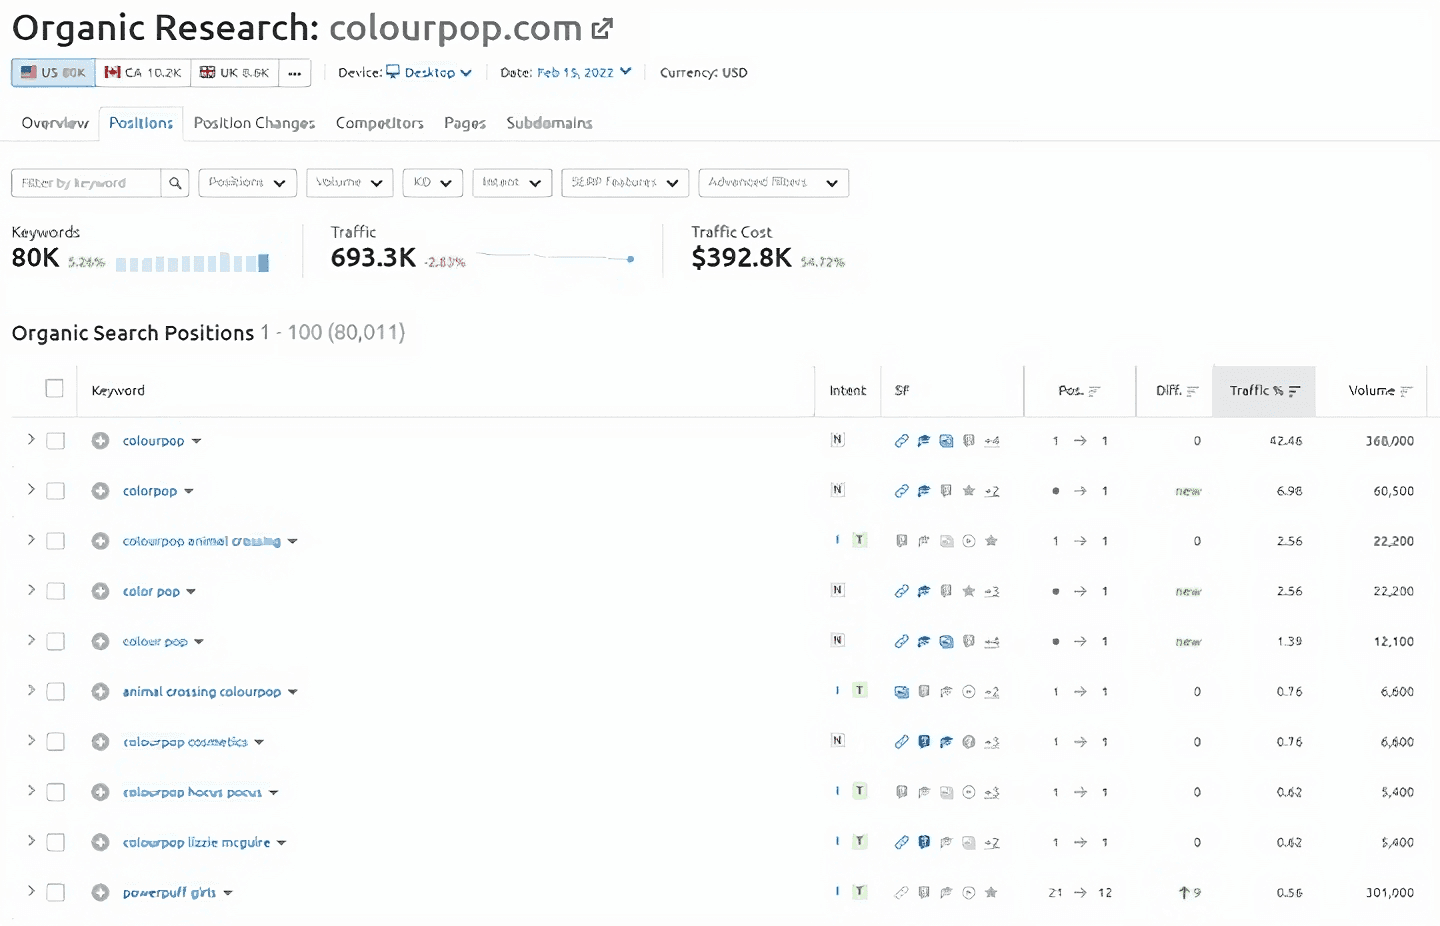The width and height of the screenshot is (1440, 926).
Task: Tick checkbox for animal crossing colourpop row
Action: 56,691
